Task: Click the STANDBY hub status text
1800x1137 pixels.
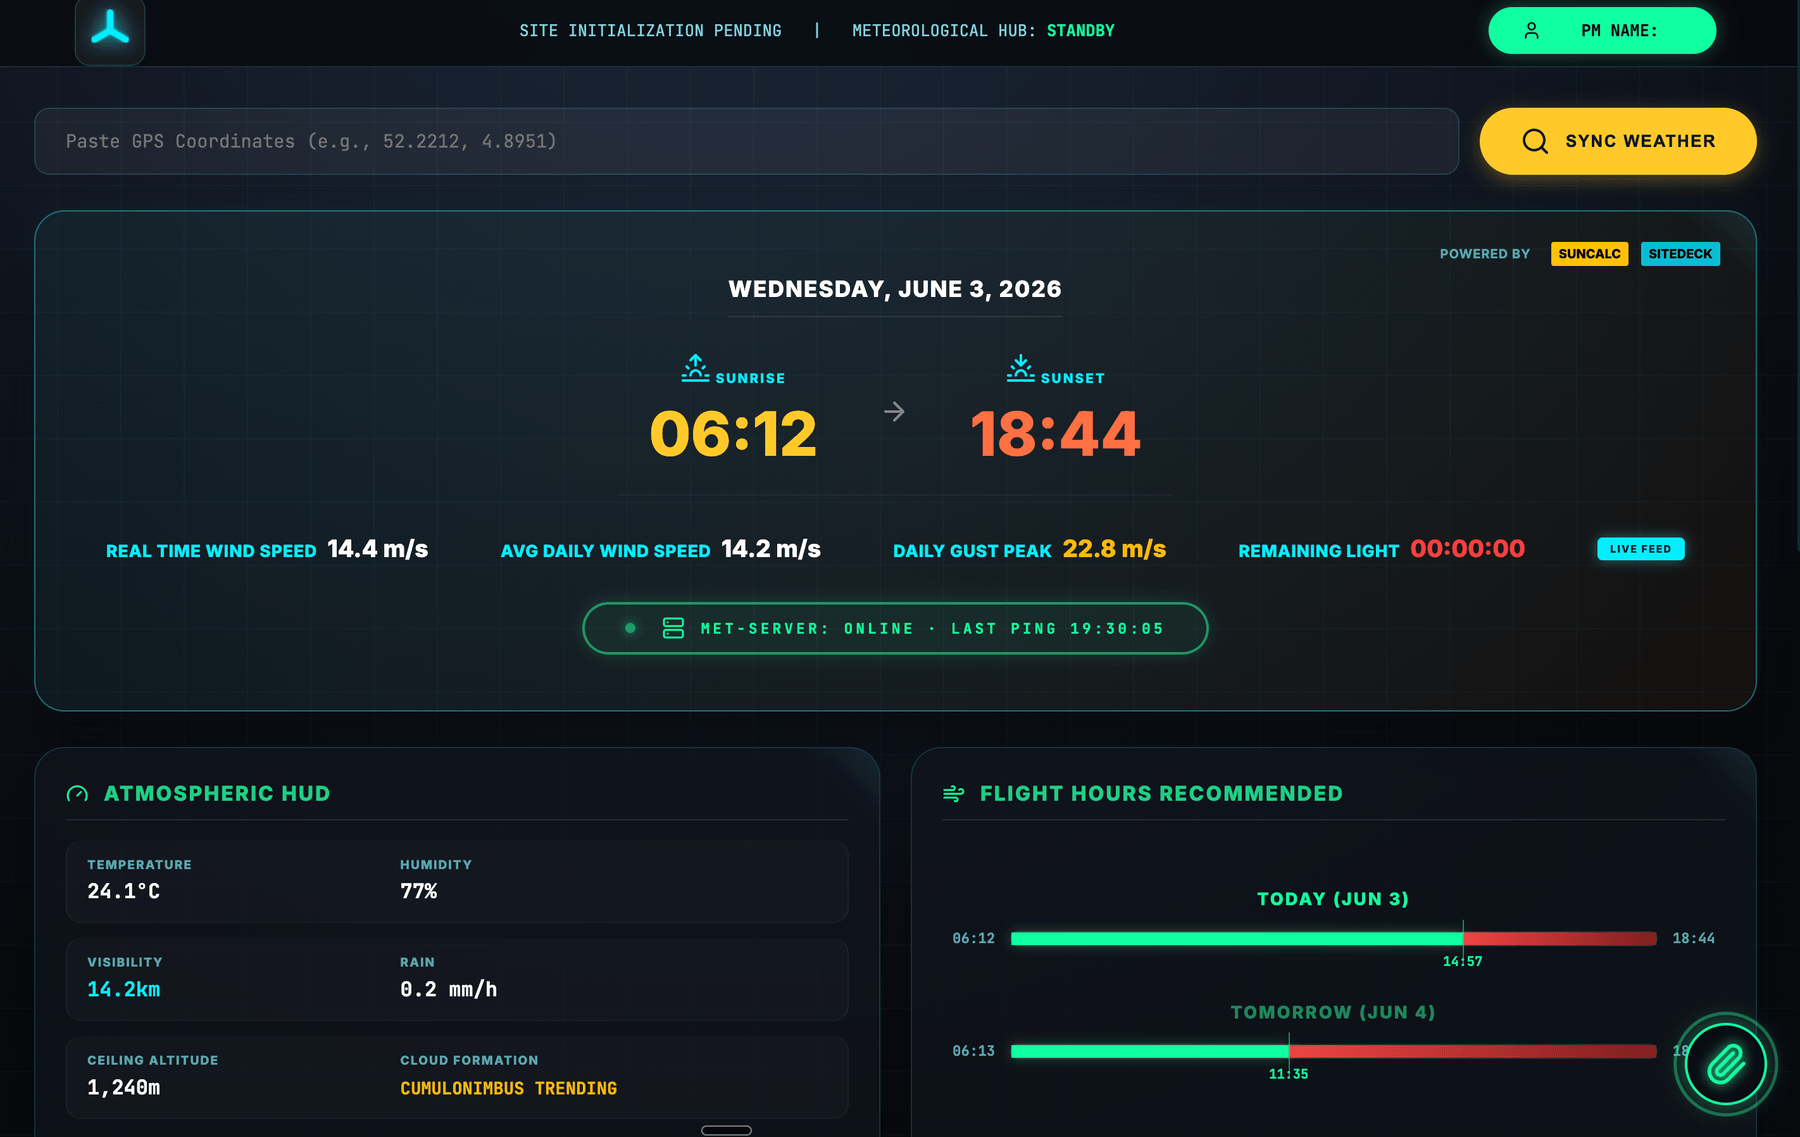Action: click(x=1080, y=31)
